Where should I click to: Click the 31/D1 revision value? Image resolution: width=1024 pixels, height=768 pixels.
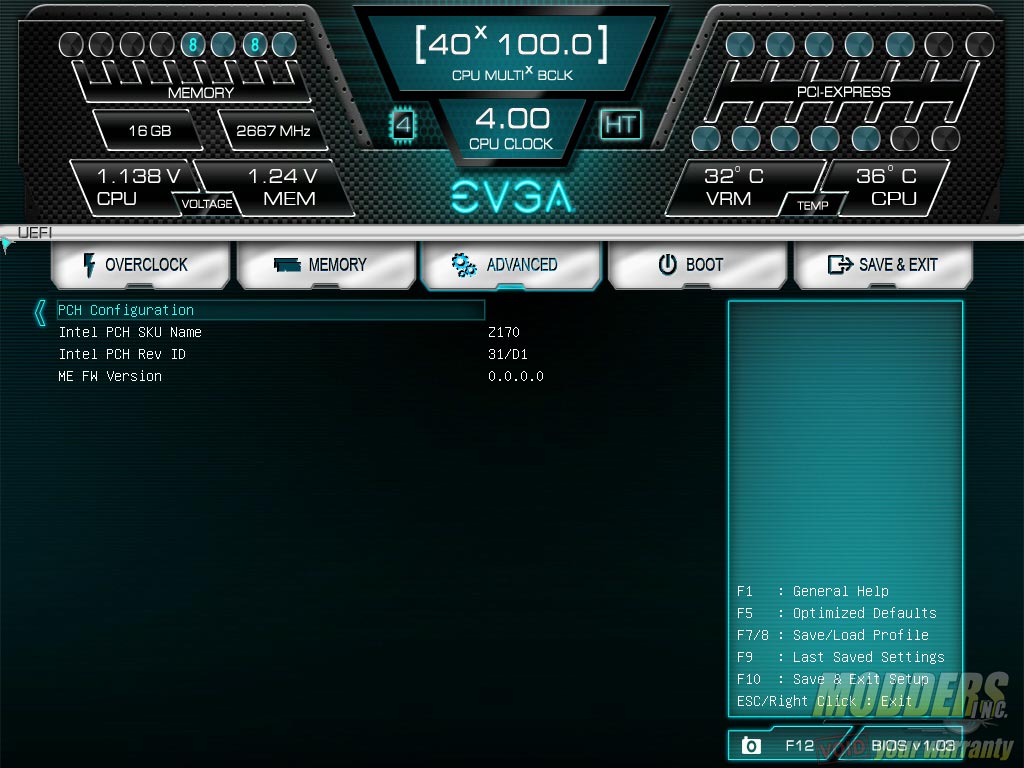coord(507,355)
